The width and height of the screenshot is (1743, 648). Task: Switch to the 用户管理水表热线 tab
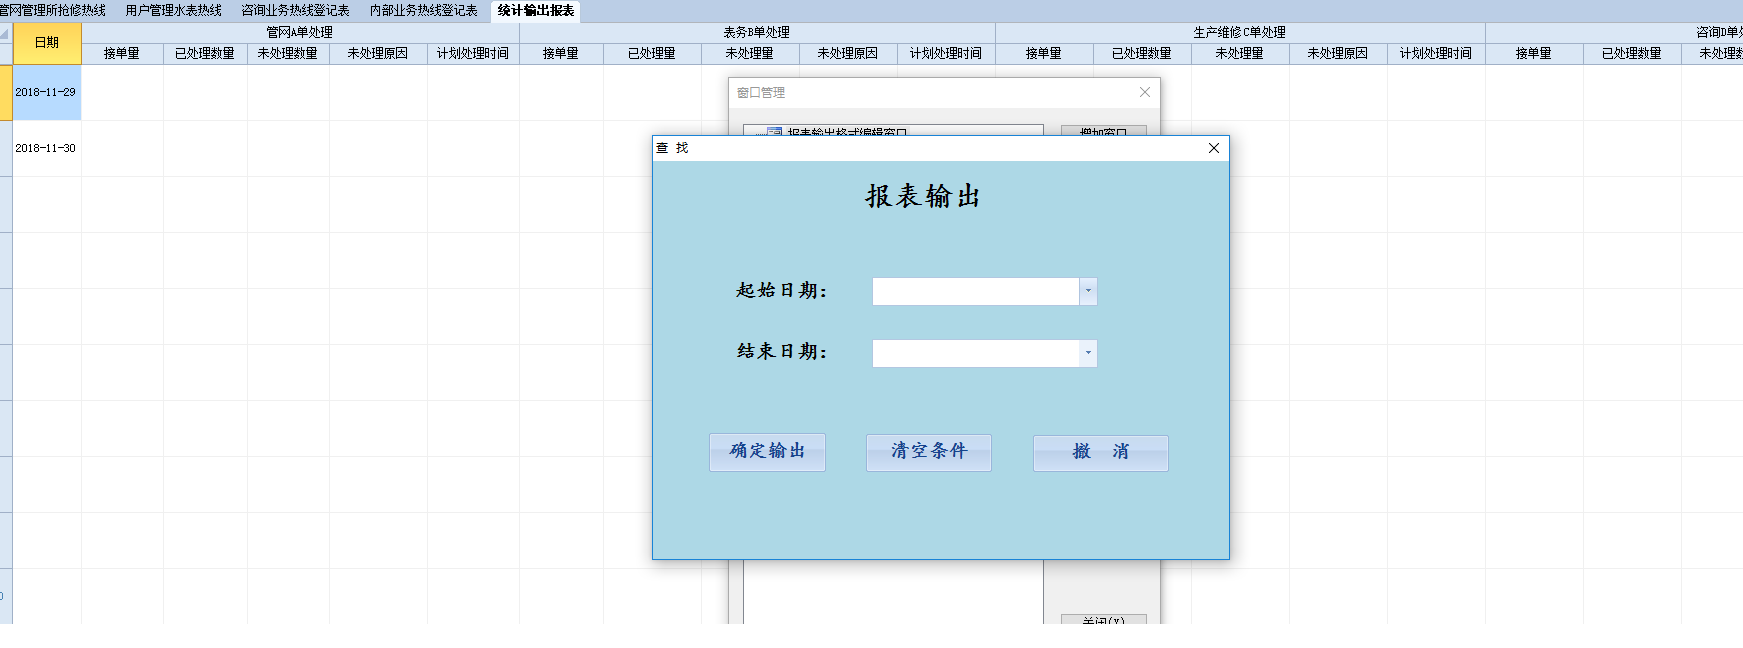click(x=174, y=10)
